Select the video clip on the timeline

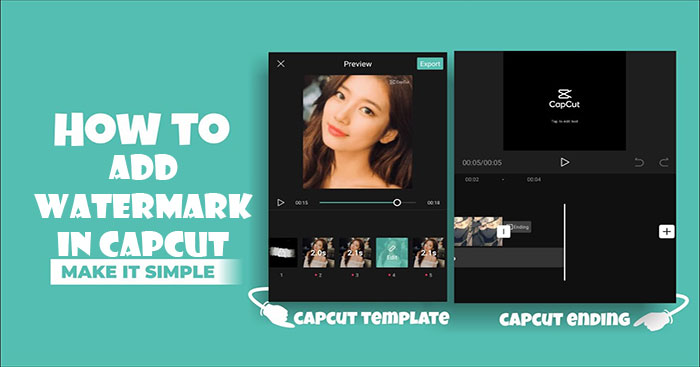[x=478, y=231]
